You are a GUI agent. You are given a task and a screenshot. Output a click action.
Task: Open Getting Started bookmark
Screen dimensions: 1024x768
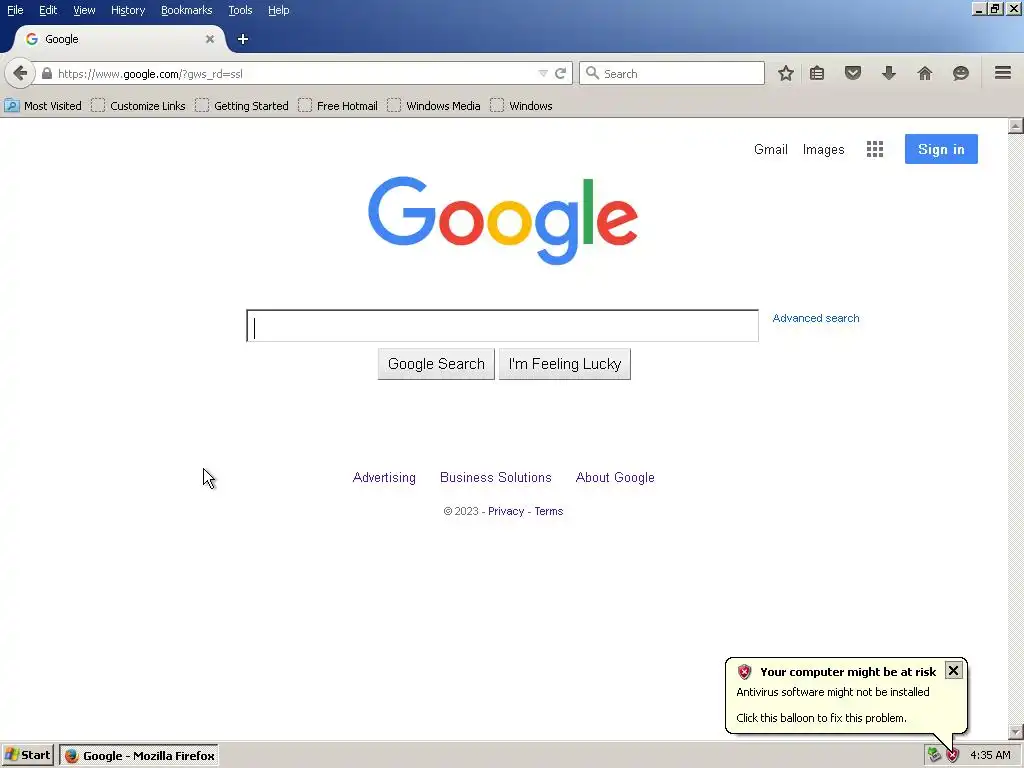[x=242, y=106]
